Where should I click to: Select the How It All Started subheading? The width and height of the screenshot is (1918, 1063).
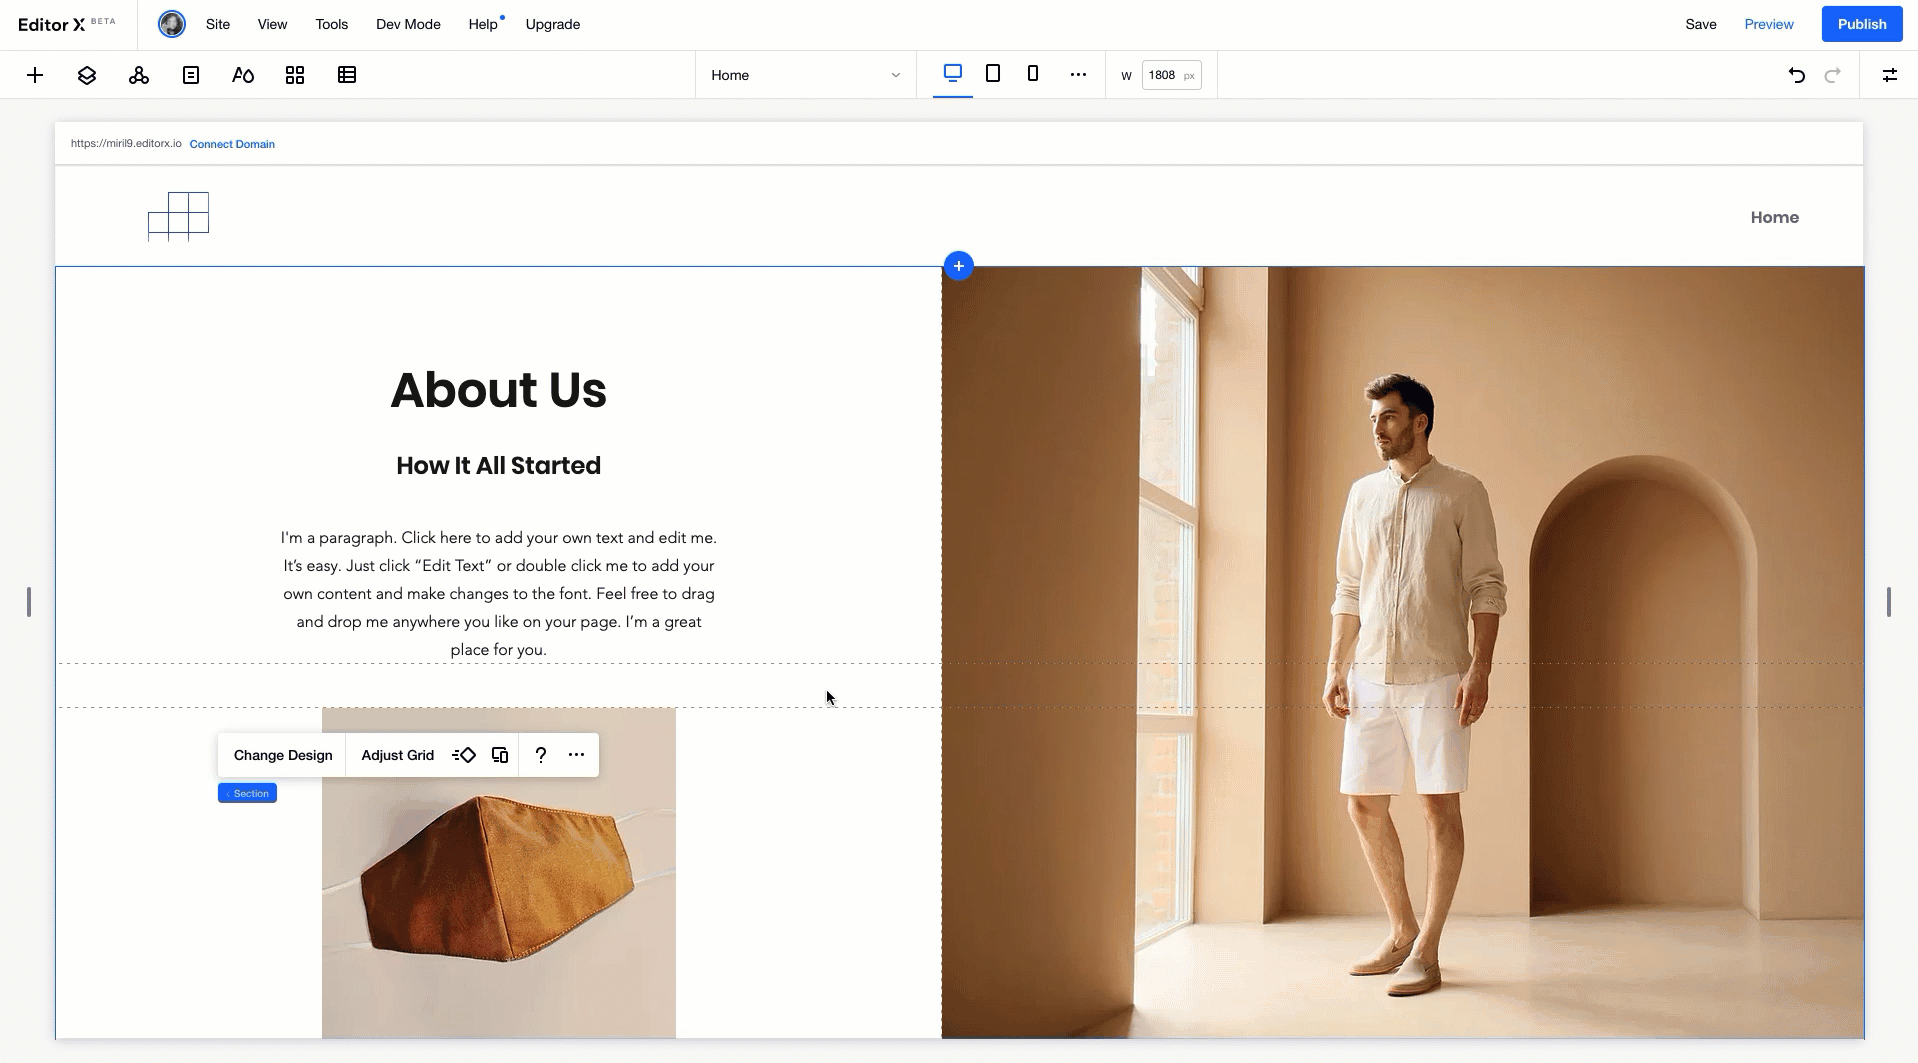tap(498, 465)
